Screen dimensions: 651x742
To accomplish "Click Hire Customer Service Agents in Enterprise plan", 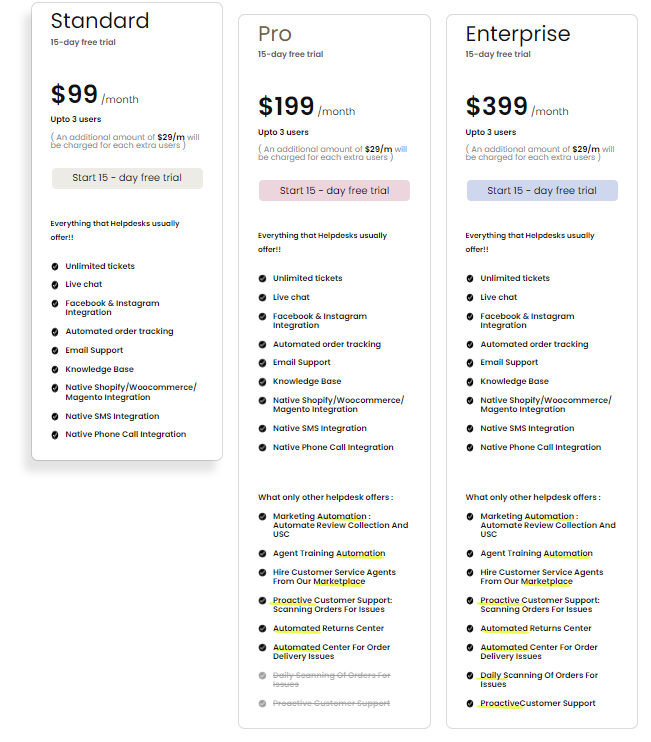I will click(x=542, y=577).
